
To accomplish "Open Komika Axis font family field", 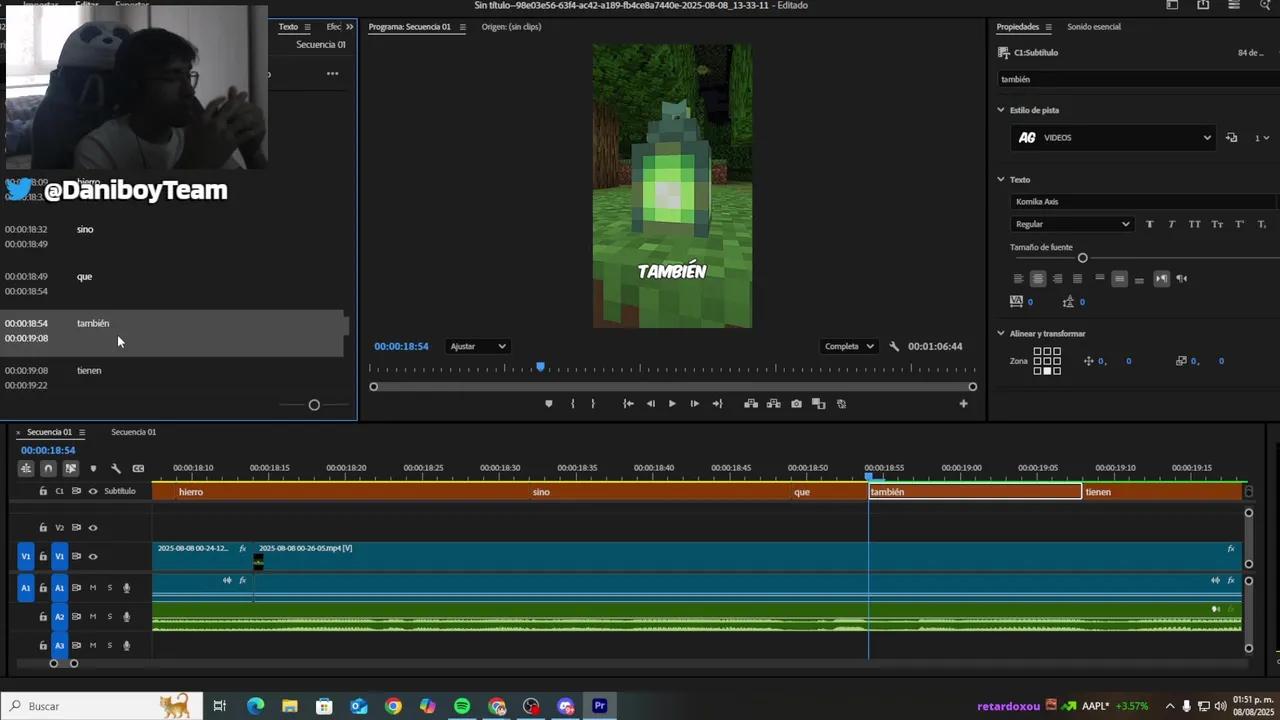I will [x=1143, y=202].
